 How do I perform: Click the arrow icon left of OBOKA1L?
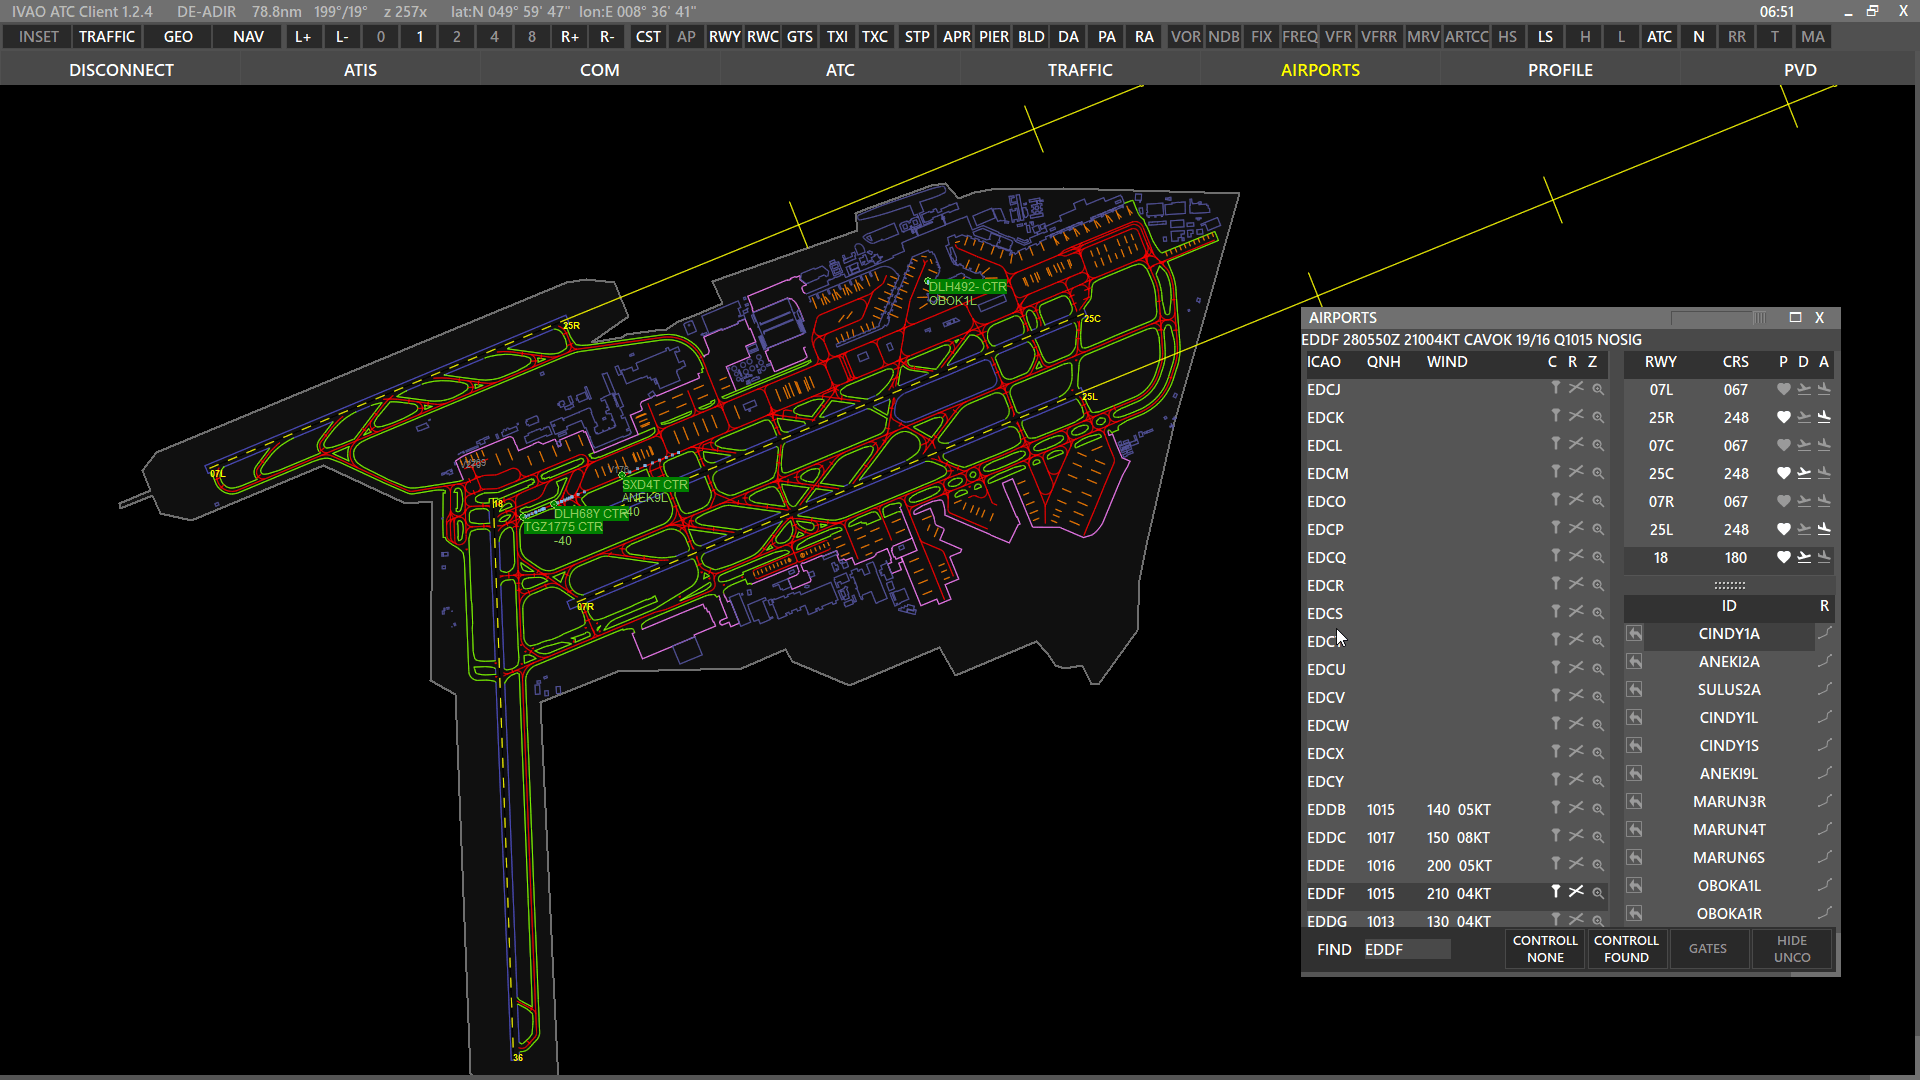[x=1634, y=886]
